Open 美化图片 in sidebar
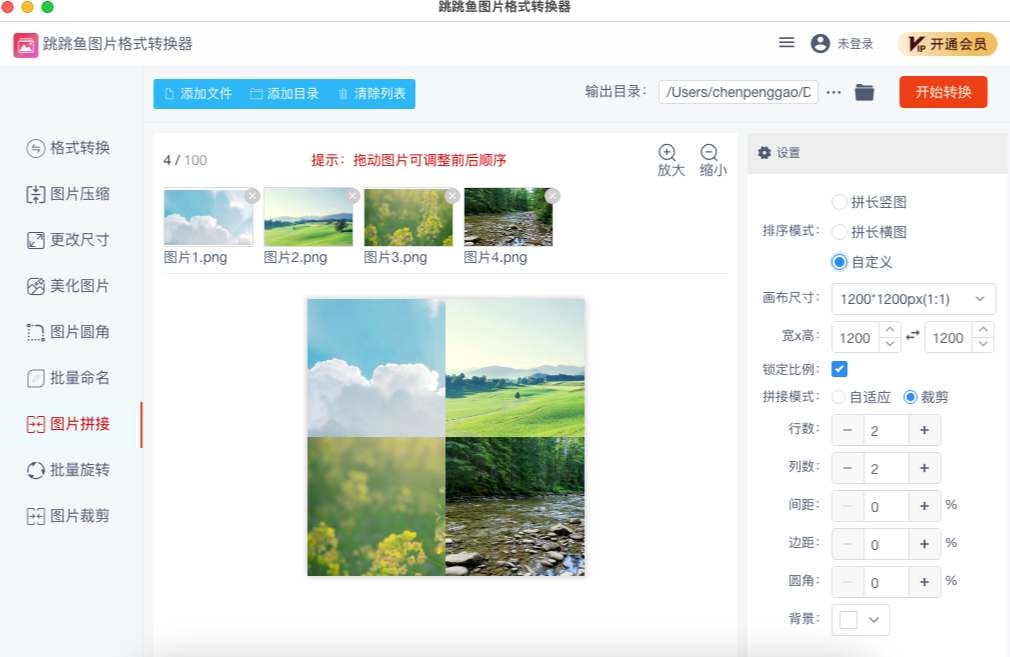 (x=68, y=286)
